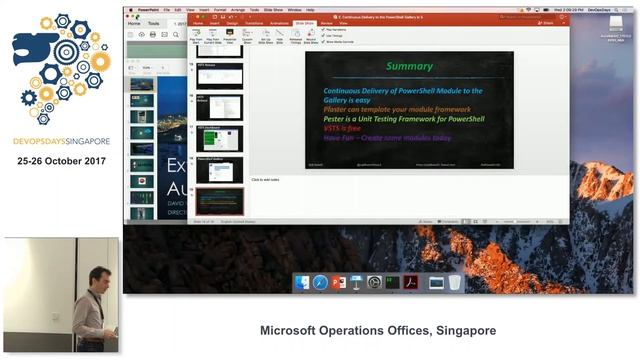Select VSTS Dashboard slide thumbnail
The height and width of the screenshot is (360, 640).
(220, 139)
